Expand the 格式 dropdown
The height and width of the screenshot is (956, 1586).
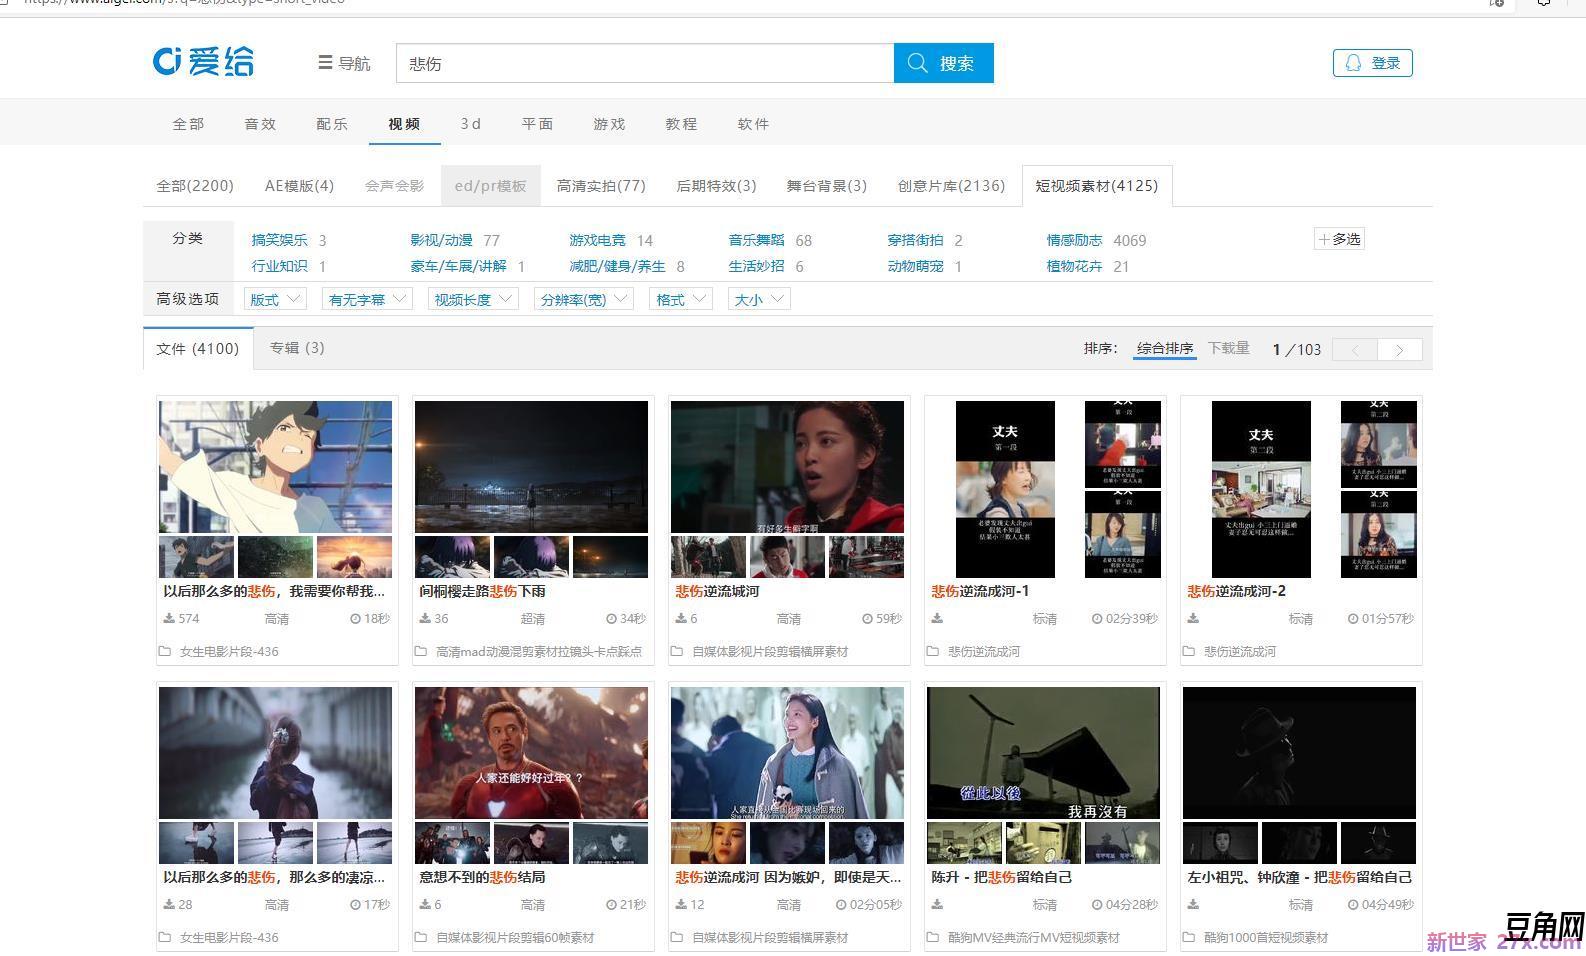(x=680, y=299)
